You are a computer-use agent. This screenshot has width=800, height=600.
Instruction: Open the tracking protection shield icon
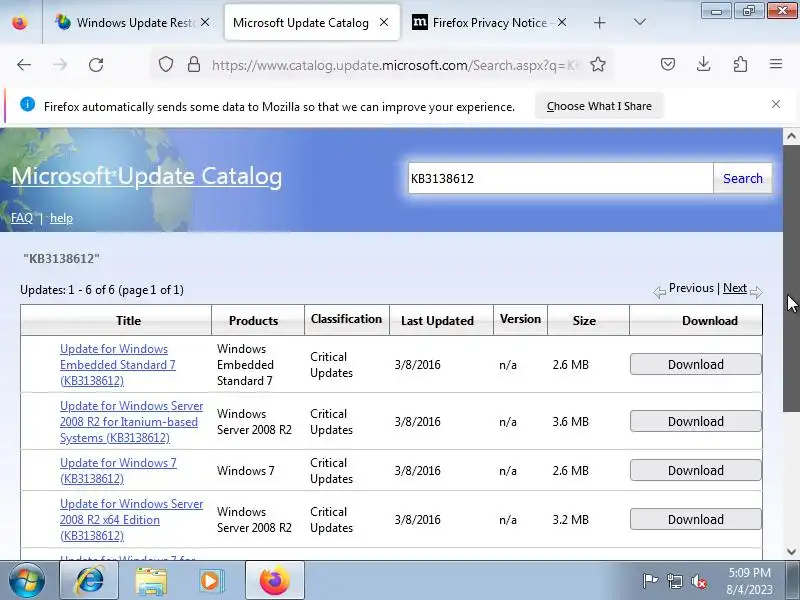[165, 64]
